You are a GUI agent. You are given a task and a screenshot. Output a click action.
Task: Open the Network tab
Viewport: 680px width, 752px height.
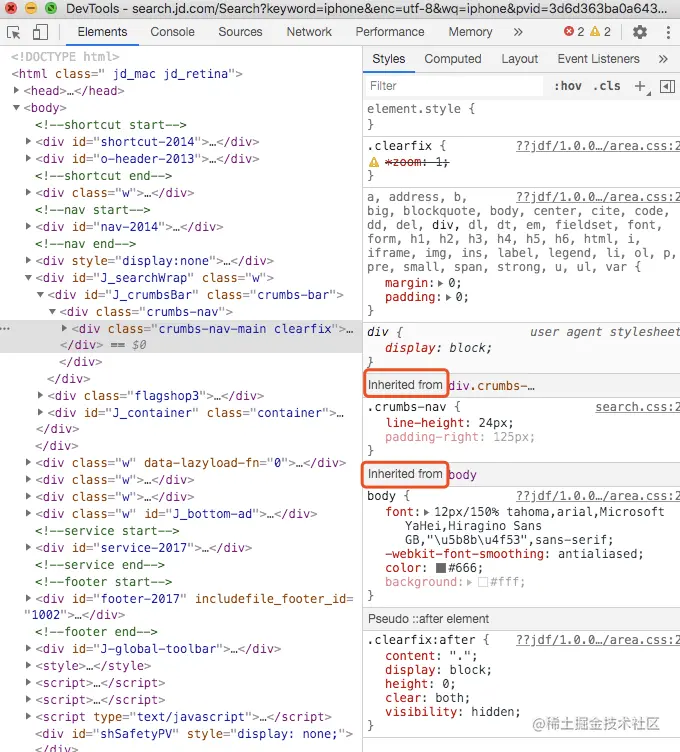309,32
